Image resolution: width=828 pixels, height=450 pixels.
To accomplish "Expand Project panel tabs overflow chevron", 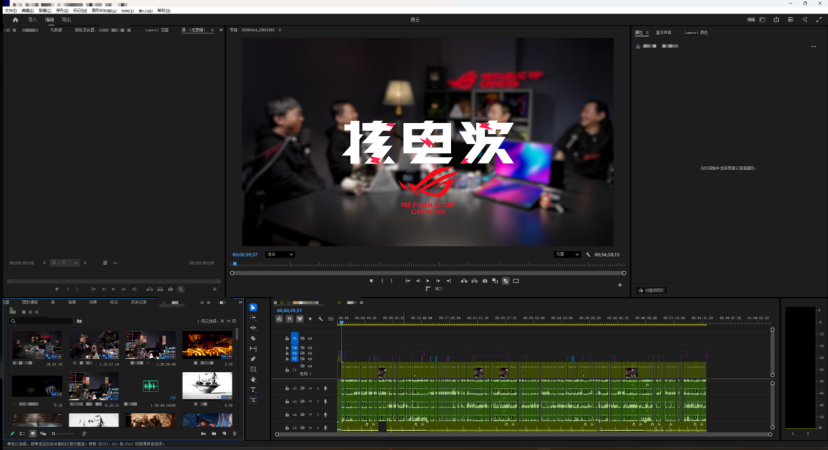I will 240,302.
